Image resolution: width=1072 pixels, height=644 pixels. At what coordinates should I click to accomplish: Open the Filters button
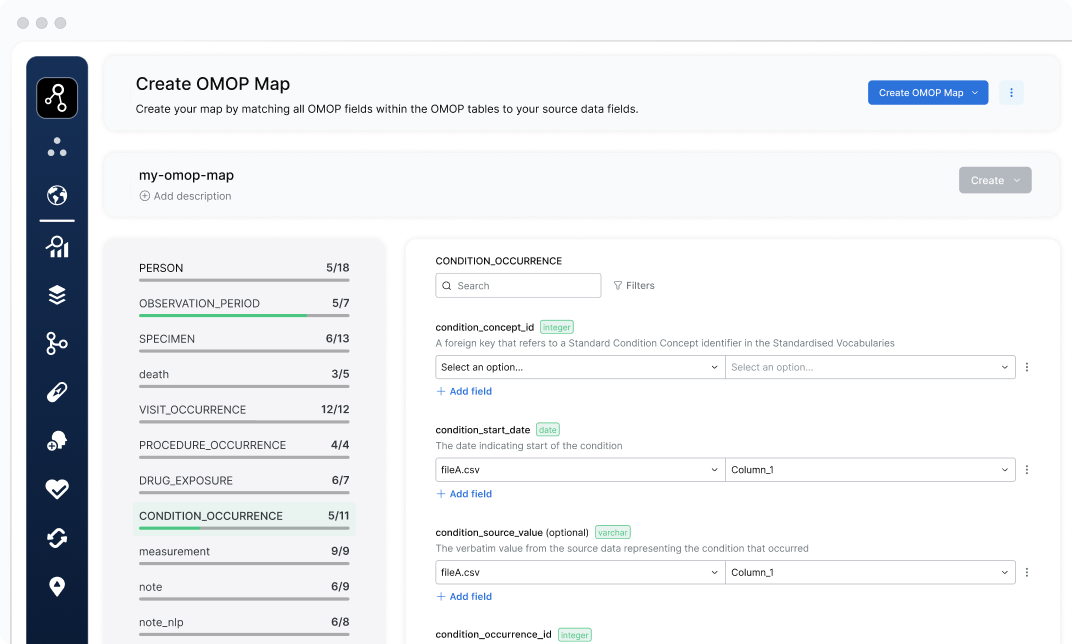634,286
